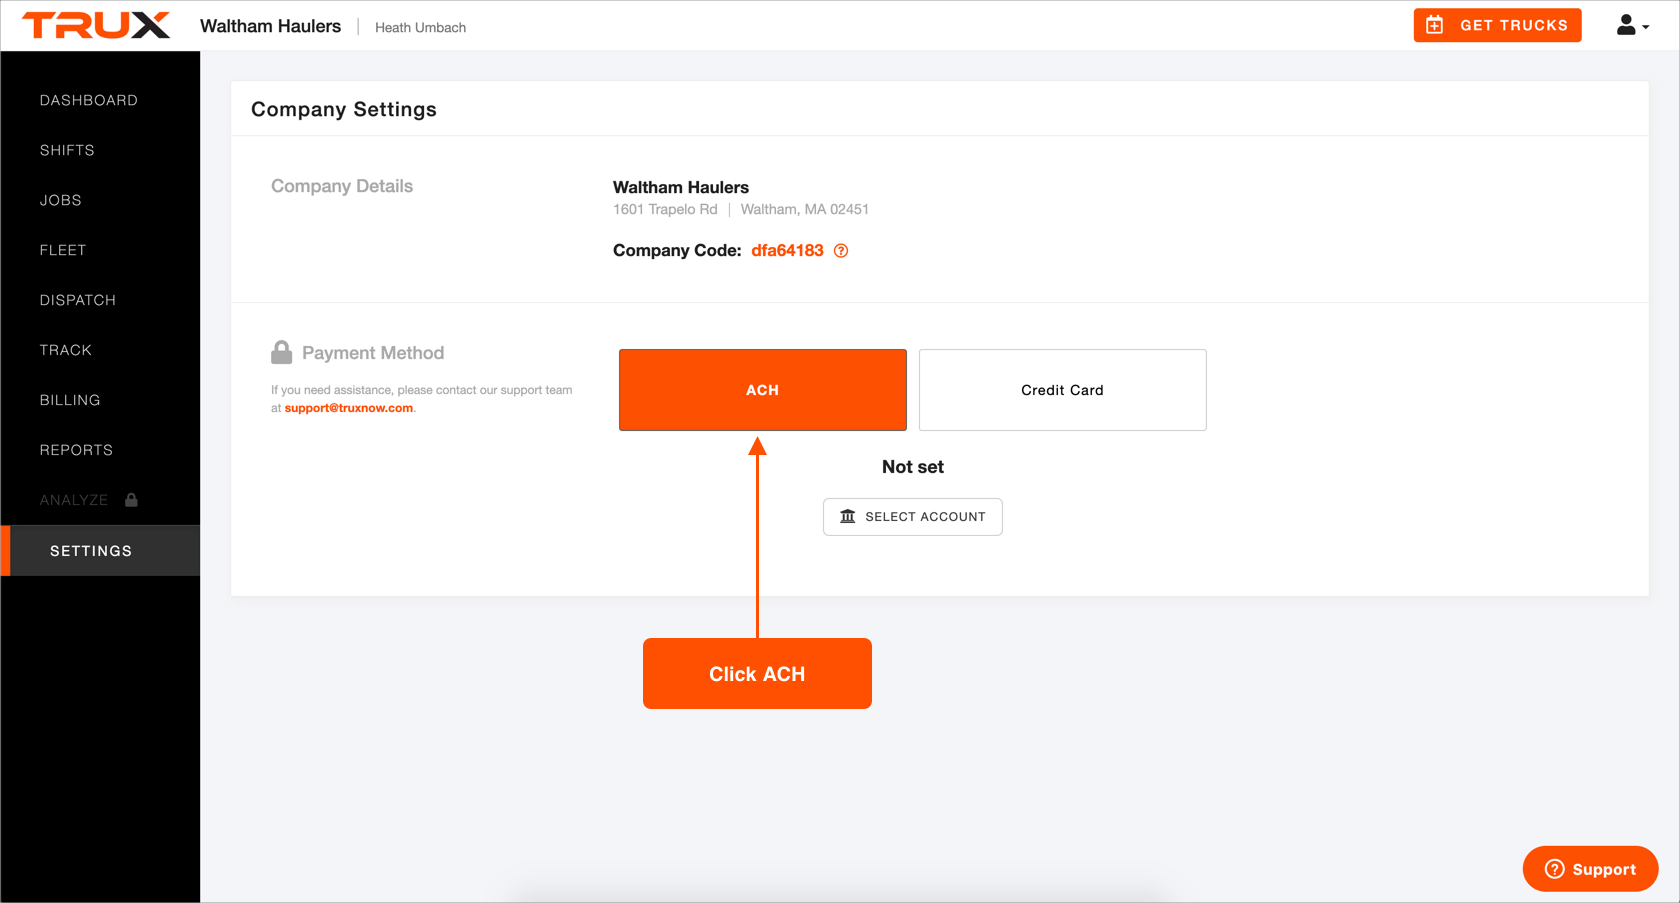Choose the ACH payment method

pos(763,390)
